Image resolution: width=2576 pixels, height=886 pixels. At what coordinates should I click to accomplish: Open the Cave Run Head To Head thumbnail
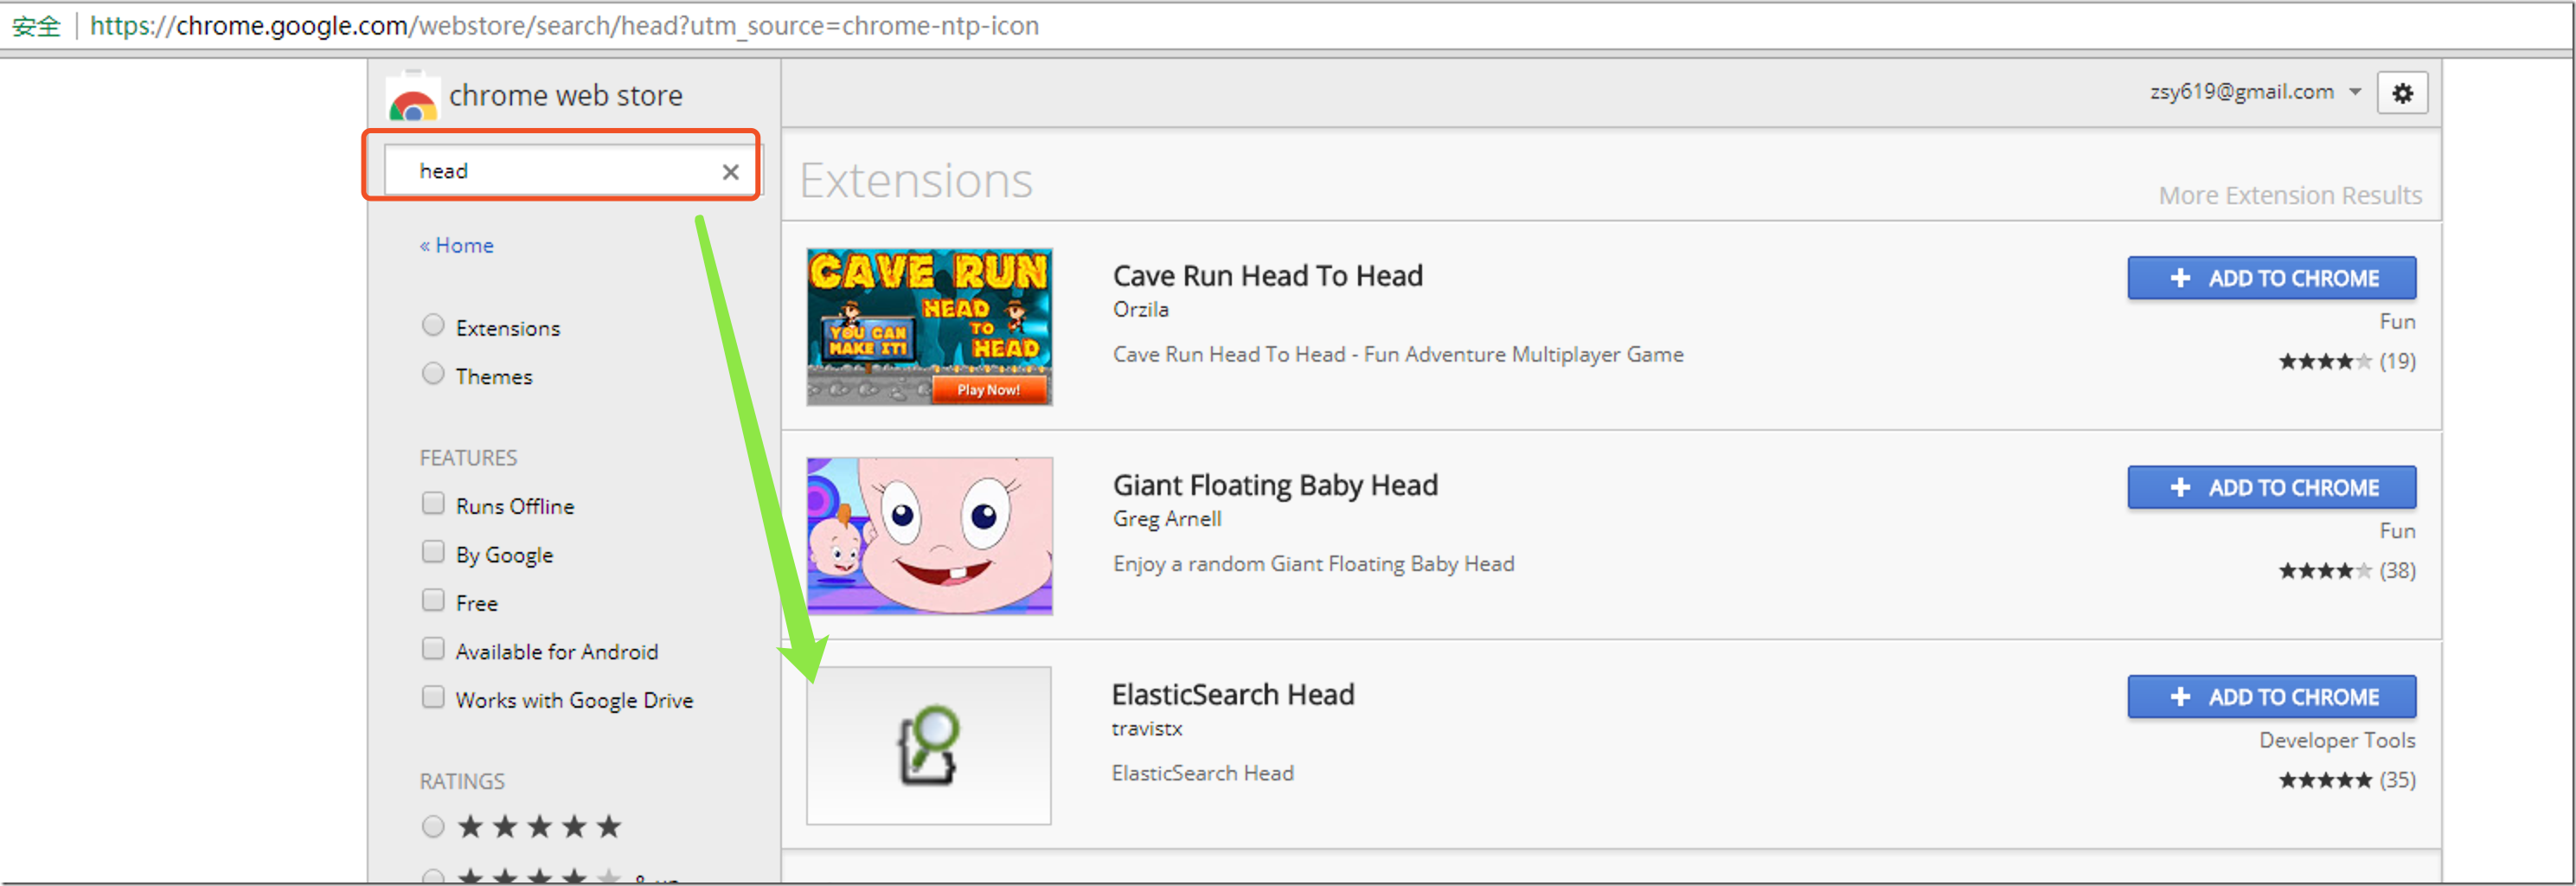point(929,327)
